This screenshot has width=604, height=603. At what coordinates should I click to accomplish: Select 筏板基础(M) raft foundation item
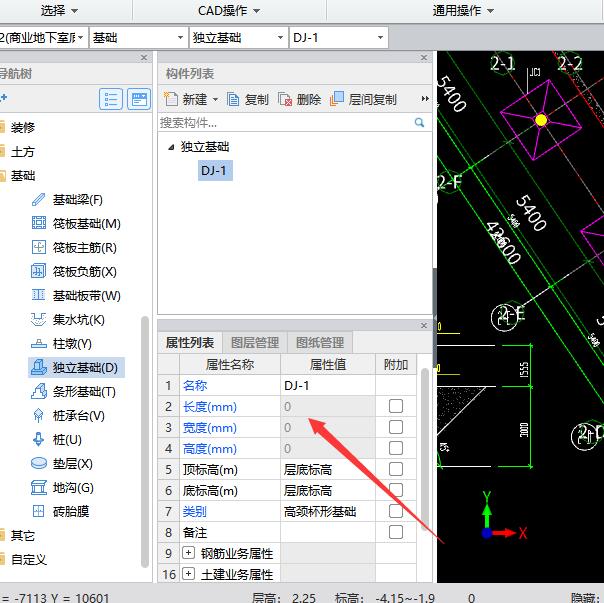click(76, 223)
